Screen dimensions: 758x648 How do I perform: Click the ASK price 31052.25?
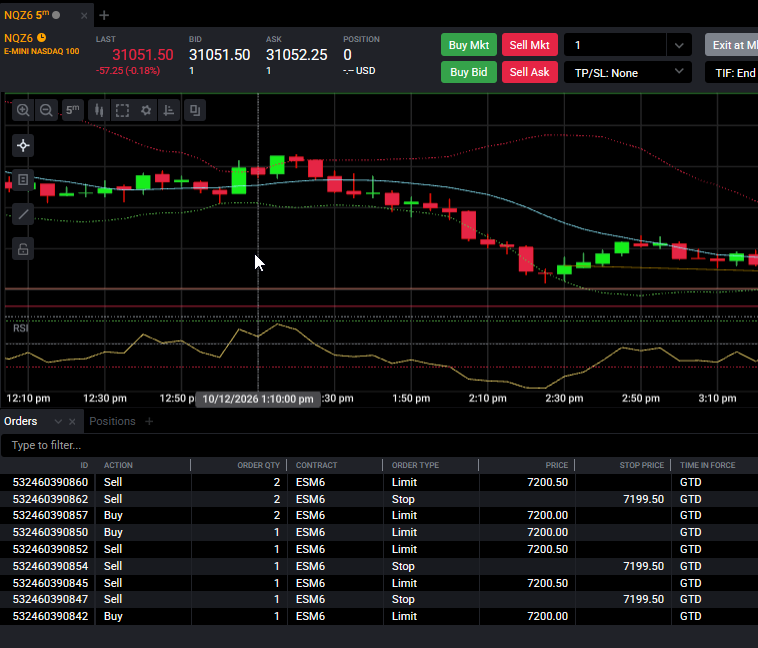click(x=296, y=55)
